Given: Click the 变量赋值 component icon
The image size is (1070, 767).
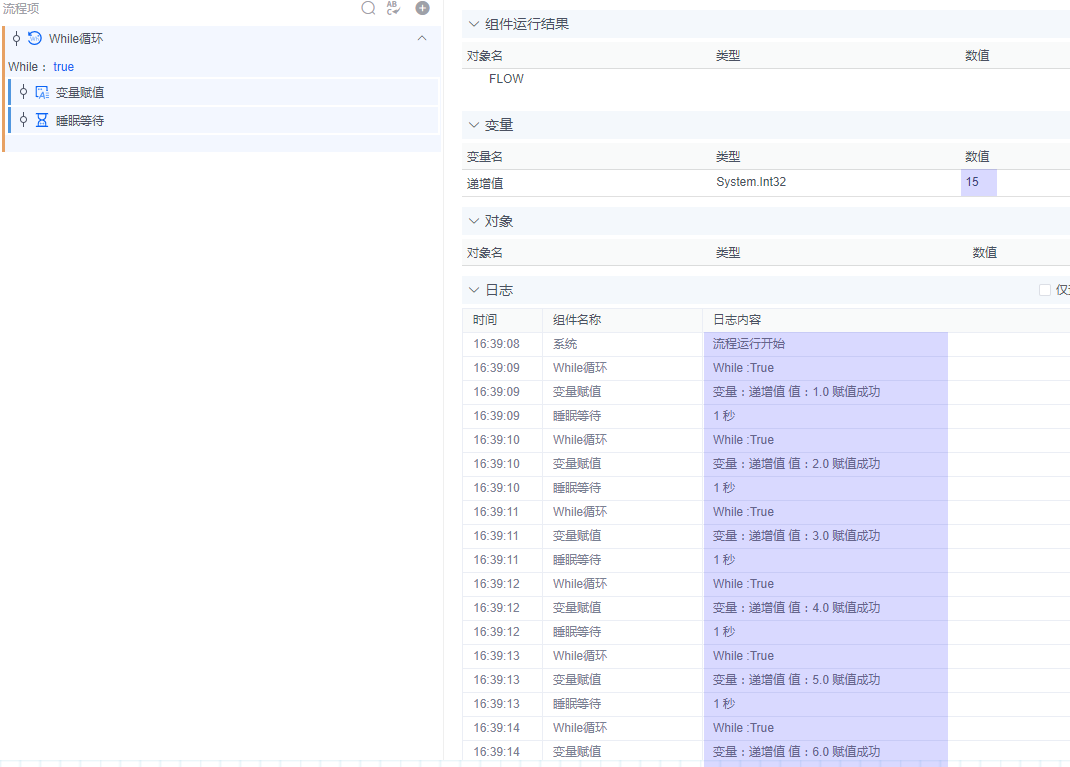Looking at the screenshot, I should point(40,91).
